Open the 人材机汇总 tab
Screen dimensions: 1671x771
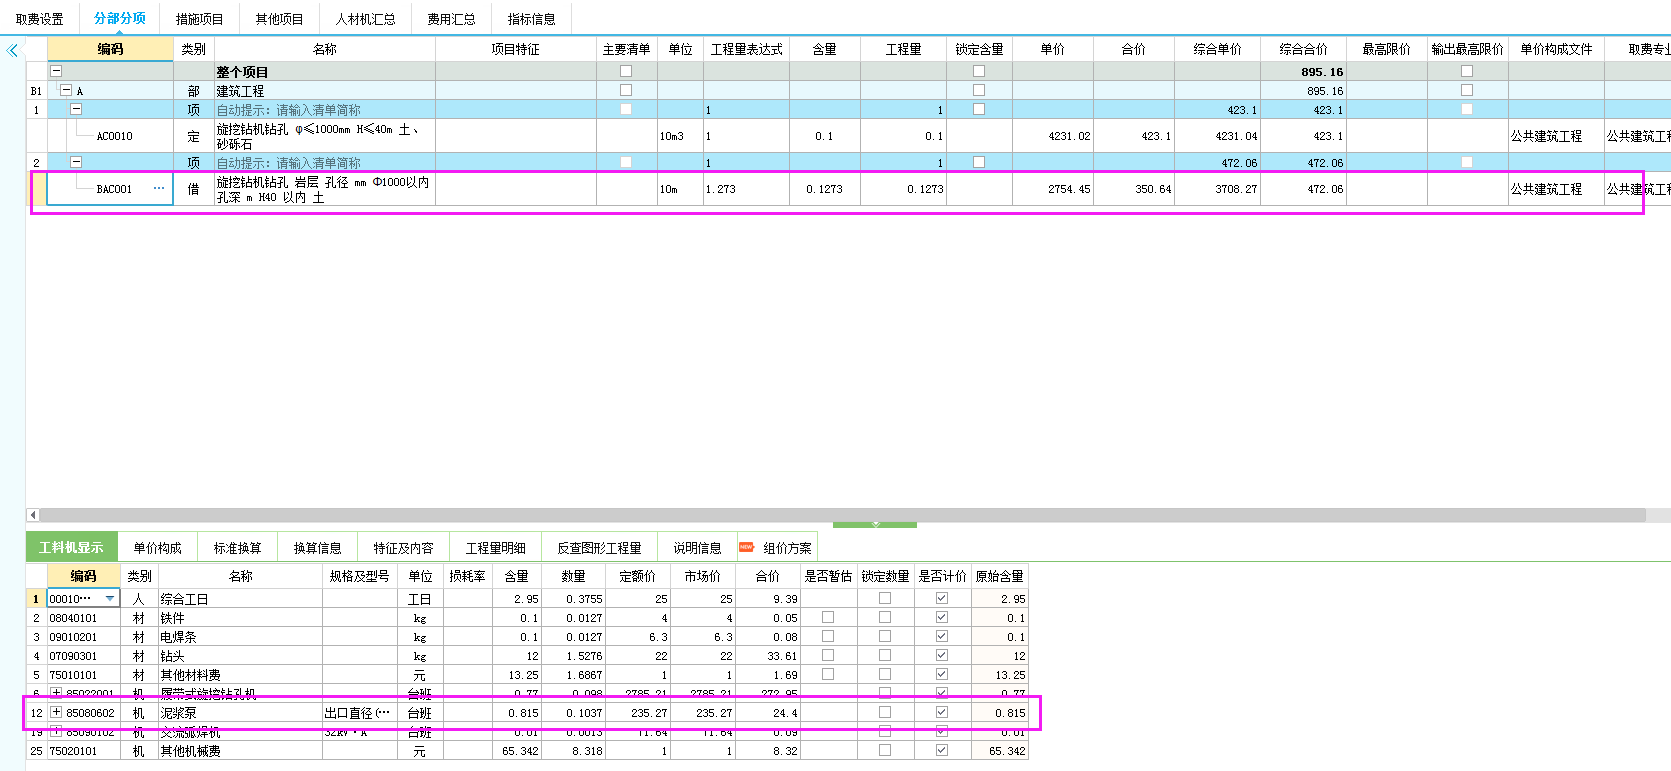(365, 19)
